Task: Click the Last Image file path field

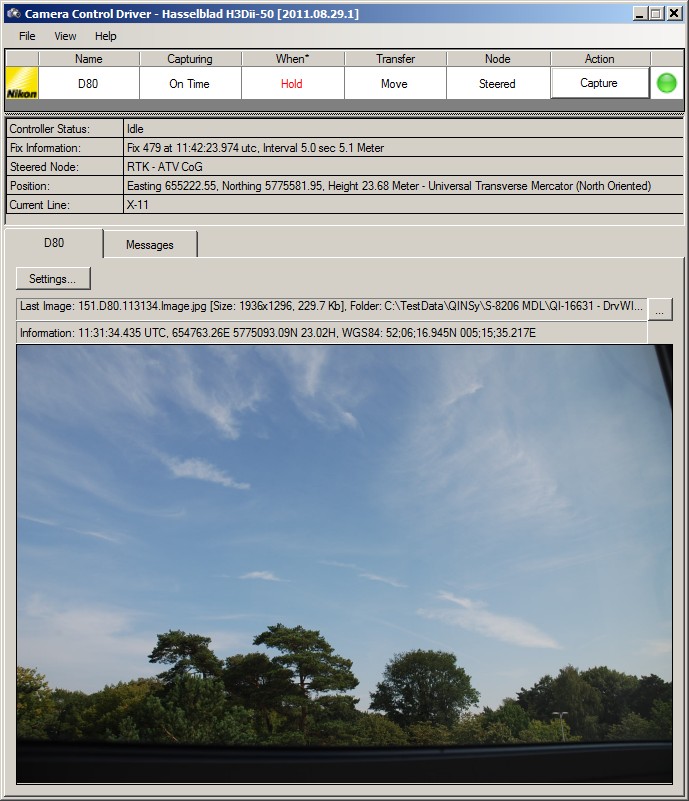Action: tap(331, 307)
